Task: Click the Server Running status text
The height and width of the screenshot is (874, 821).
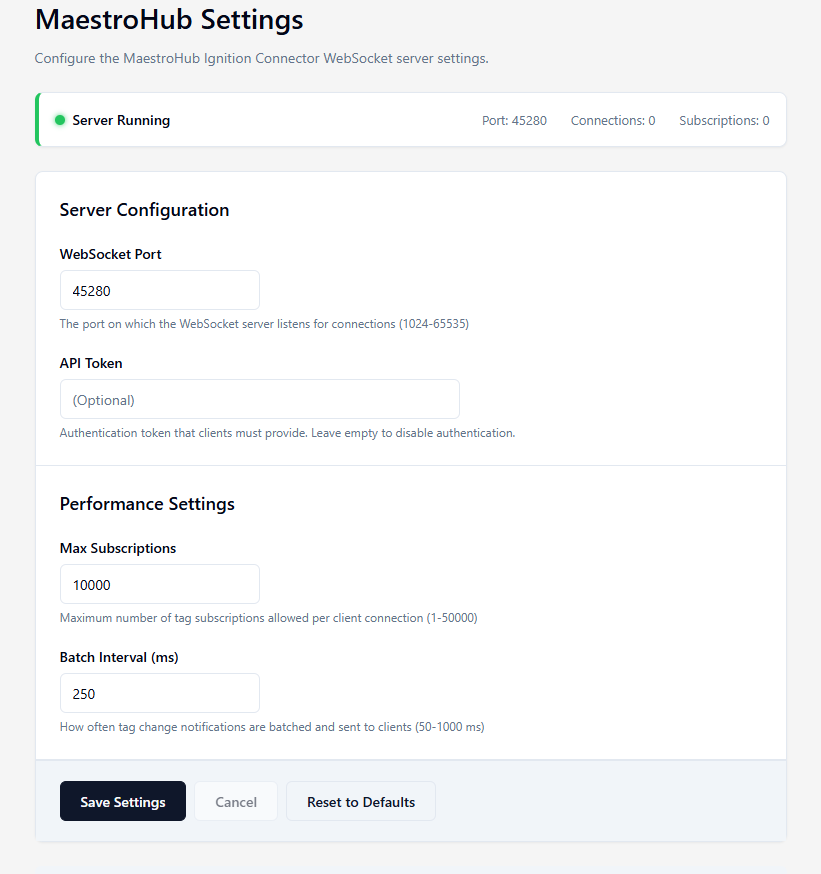Action: [121, 120]
